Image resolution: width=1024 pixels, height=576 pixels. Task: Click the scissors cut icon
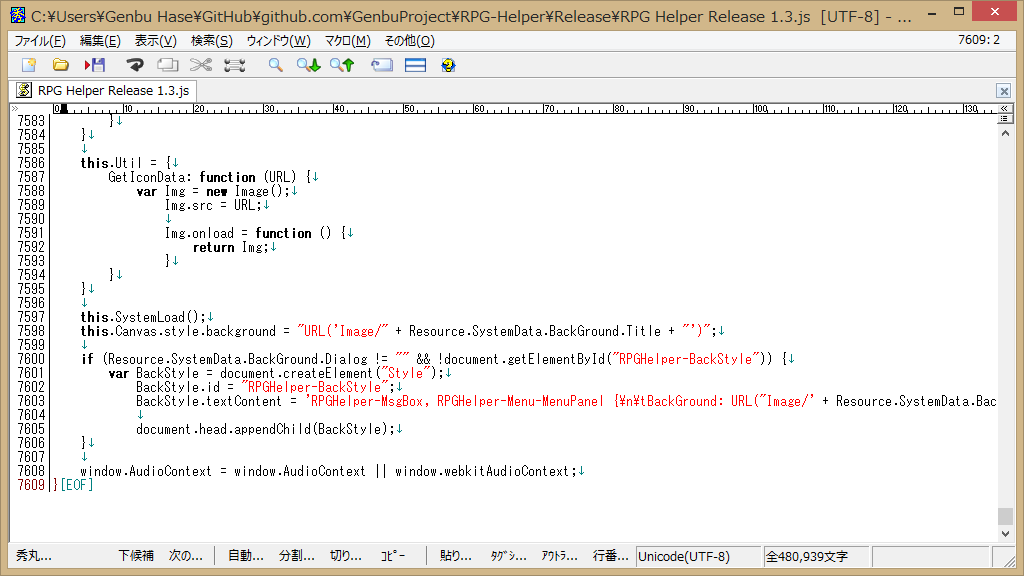click(x=201, y=65)
